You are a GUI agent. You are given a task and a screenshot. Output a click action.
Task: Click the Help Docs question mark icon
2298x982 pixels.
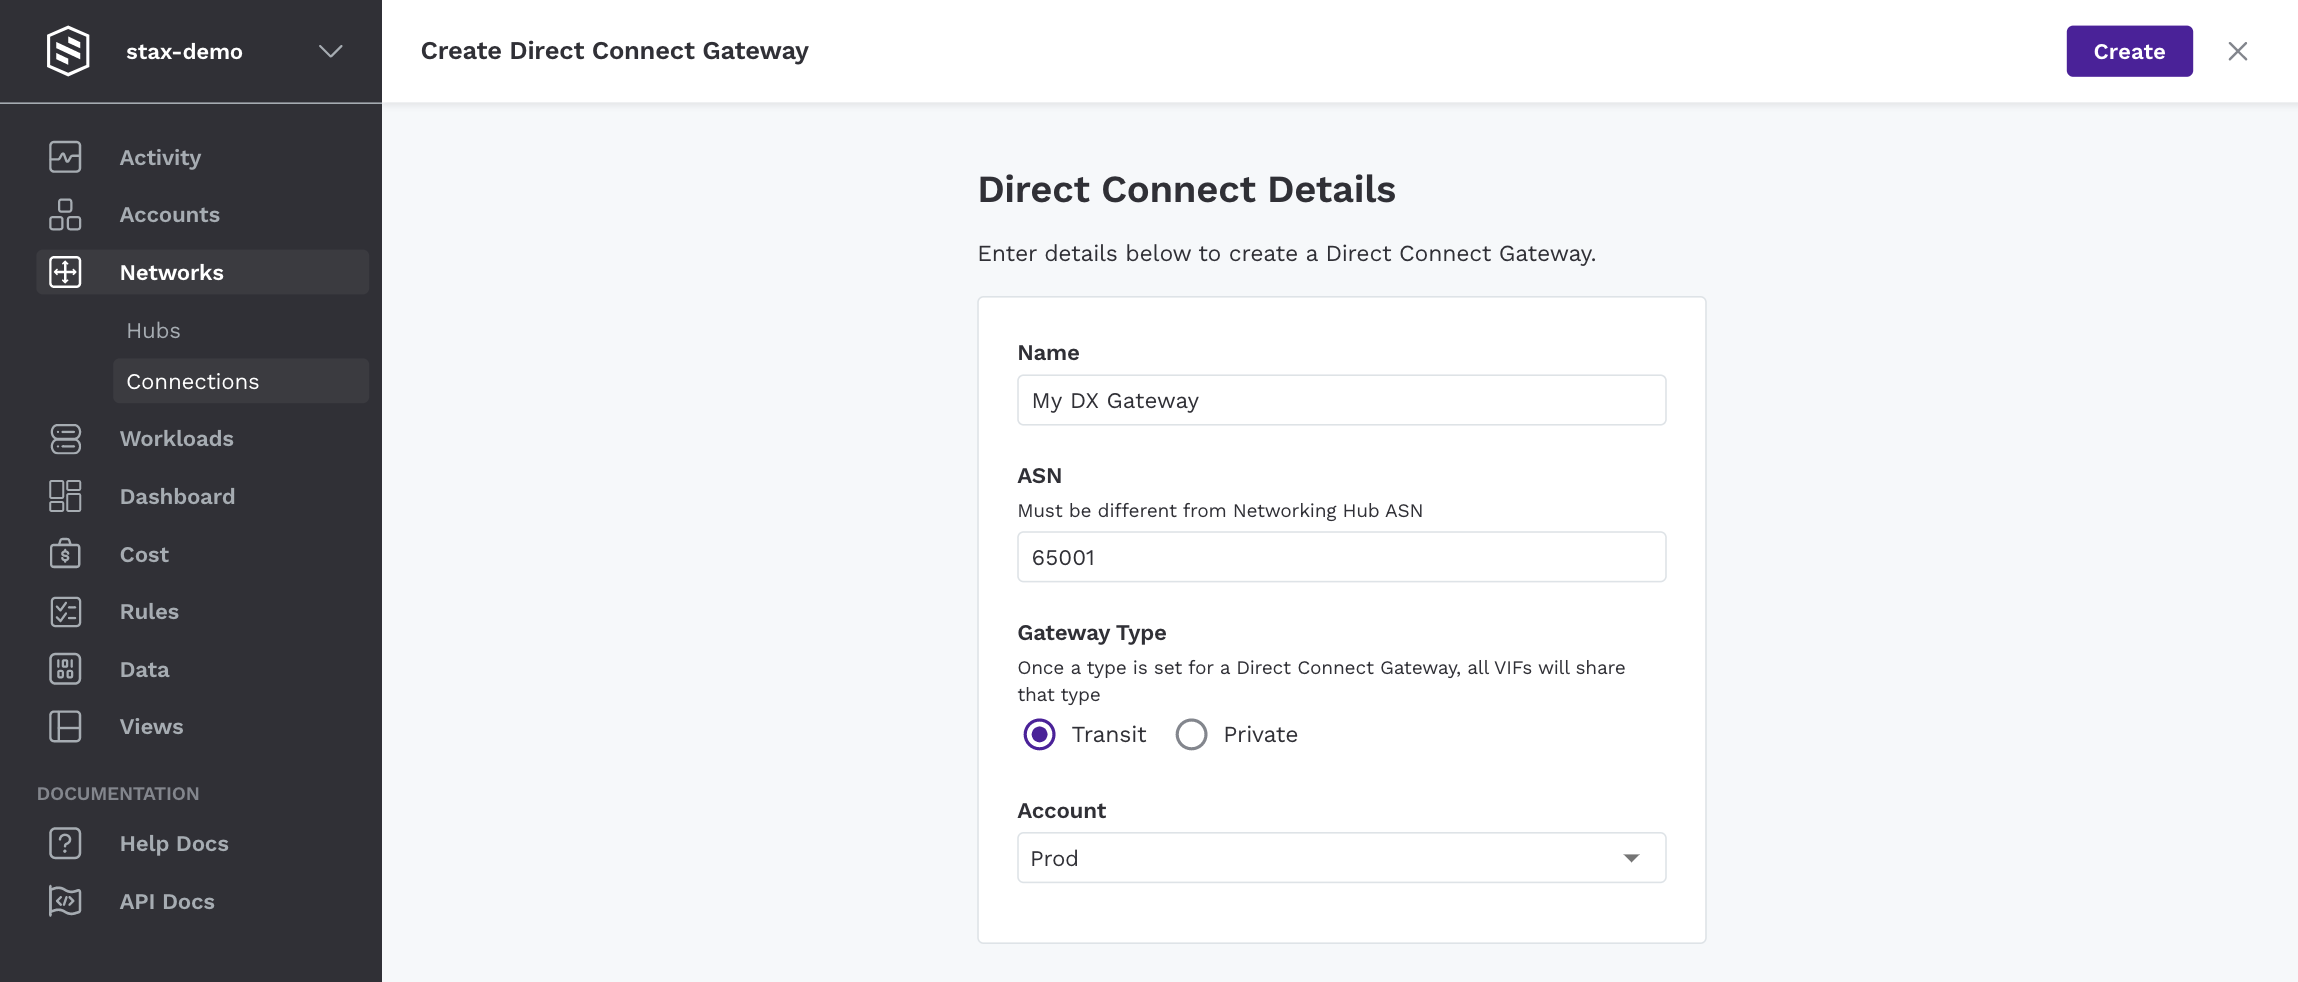coord(65,843)
